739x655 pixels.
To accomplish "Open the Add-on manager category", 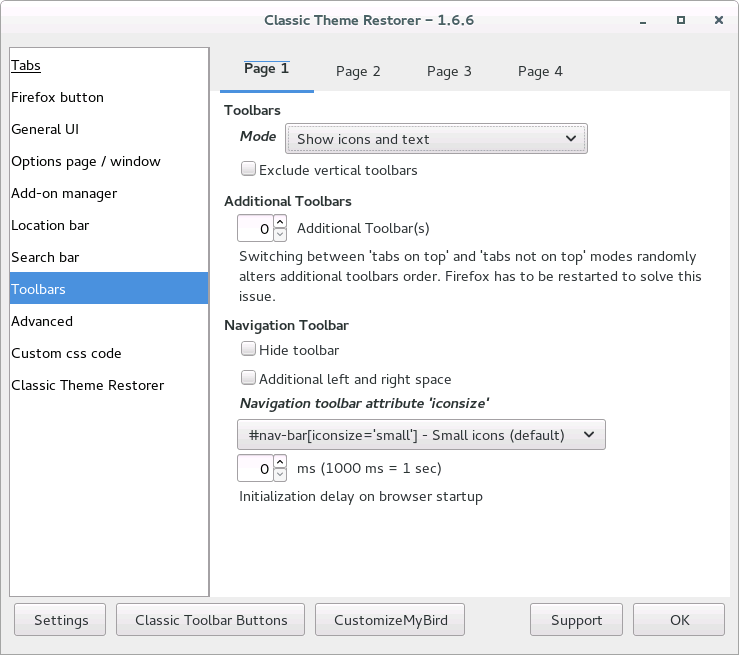I will click(109, 194).
